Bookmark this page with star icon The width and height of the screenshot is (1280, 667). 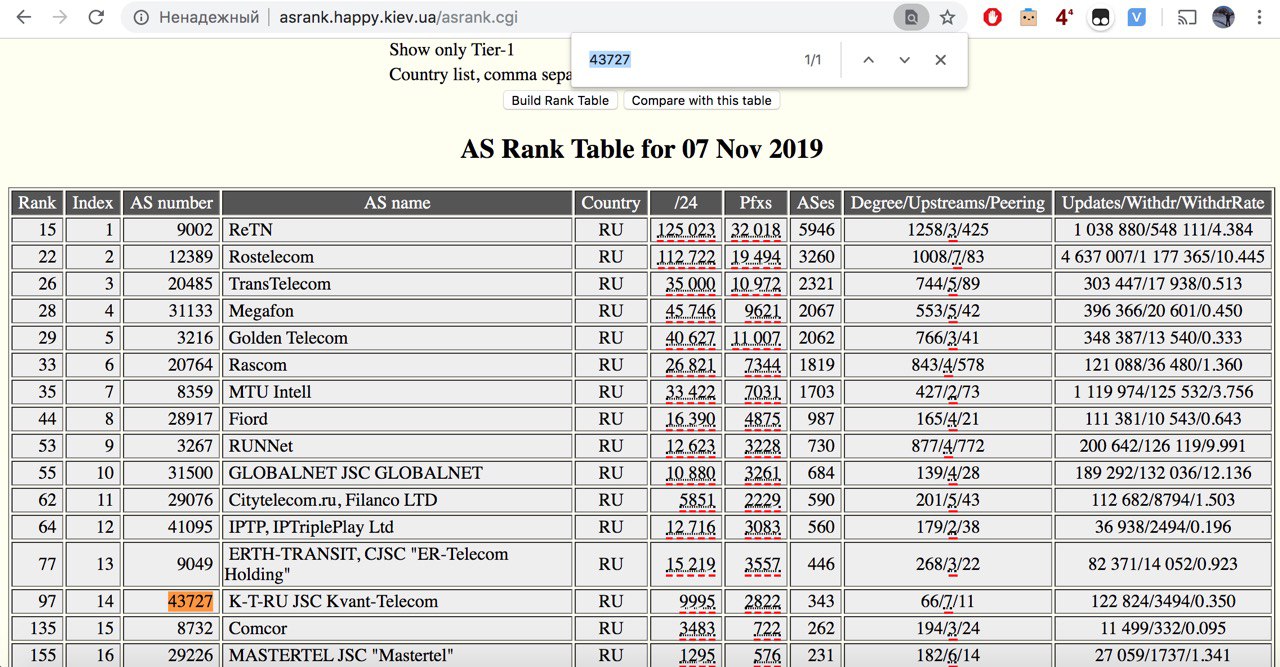tap(947, 17)
